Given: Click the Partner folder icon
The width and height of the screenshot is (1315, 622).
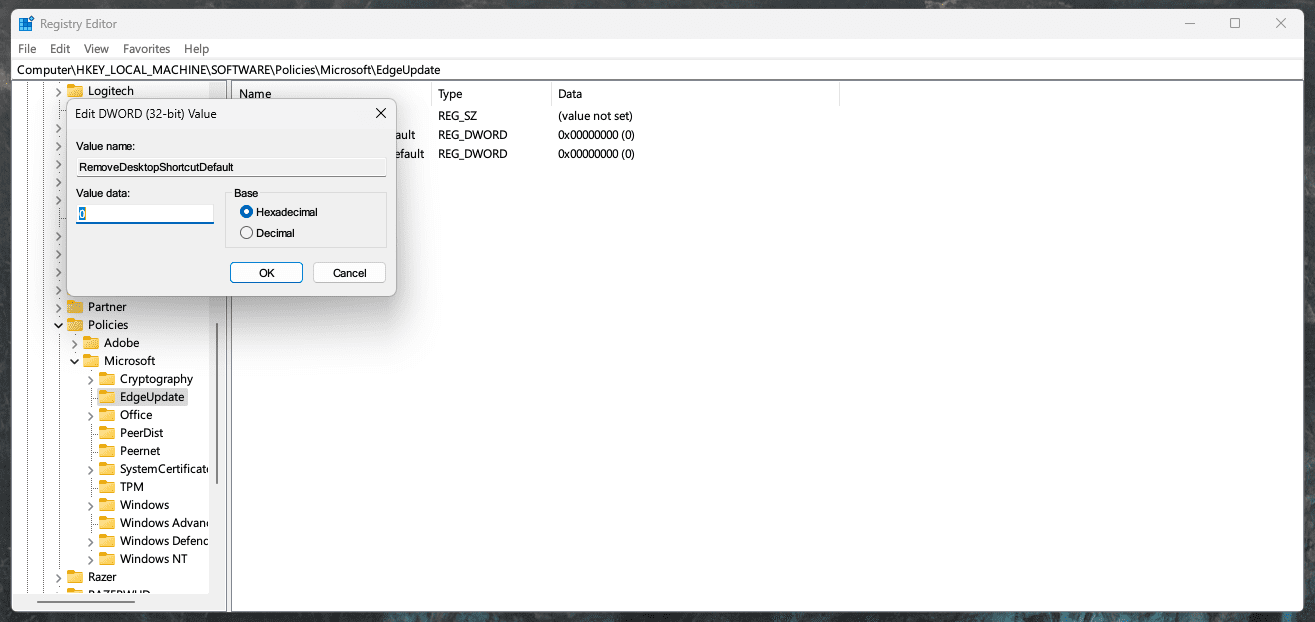Looking at the screenshot, I should pyautogui.click(x=75, y=307).
